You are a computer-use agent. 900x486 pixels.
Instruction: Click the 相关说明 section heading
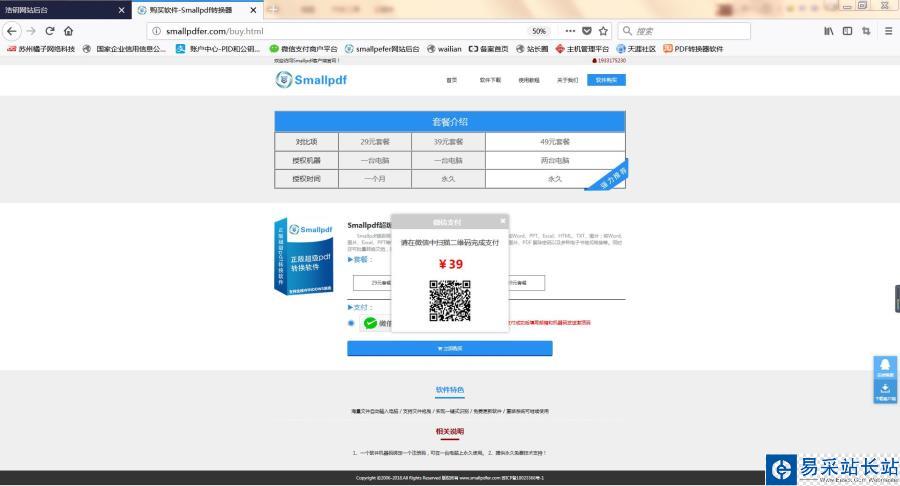click(449, 431)
